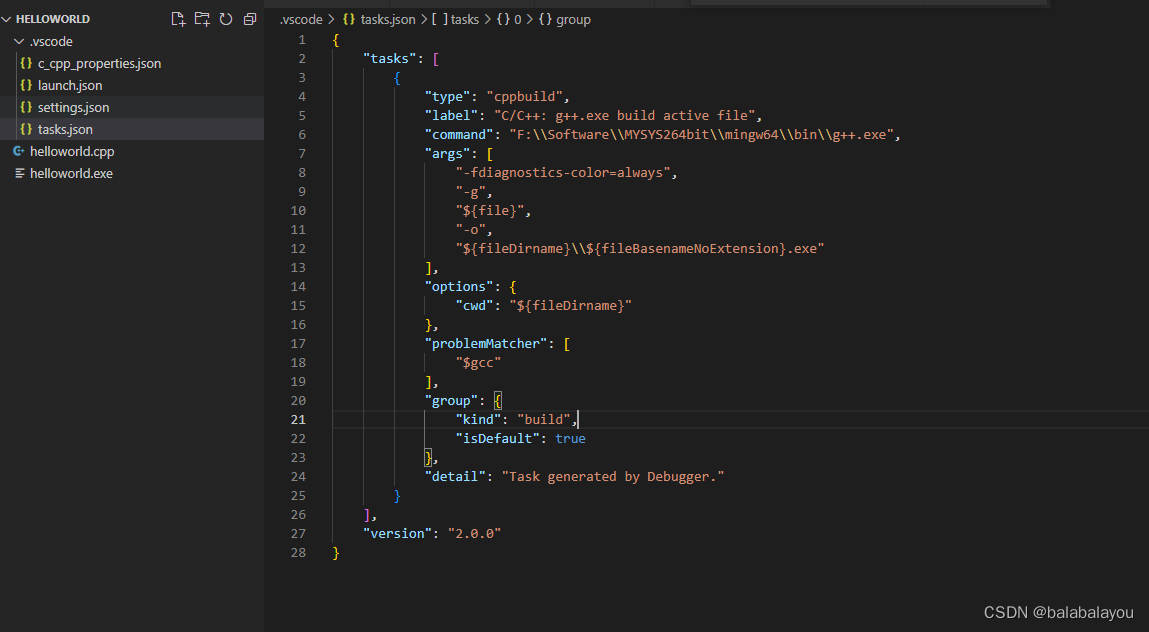The image size is (1149, 632).
Task: Select tasks.json in the explorer tree
Action: (65, 129)
